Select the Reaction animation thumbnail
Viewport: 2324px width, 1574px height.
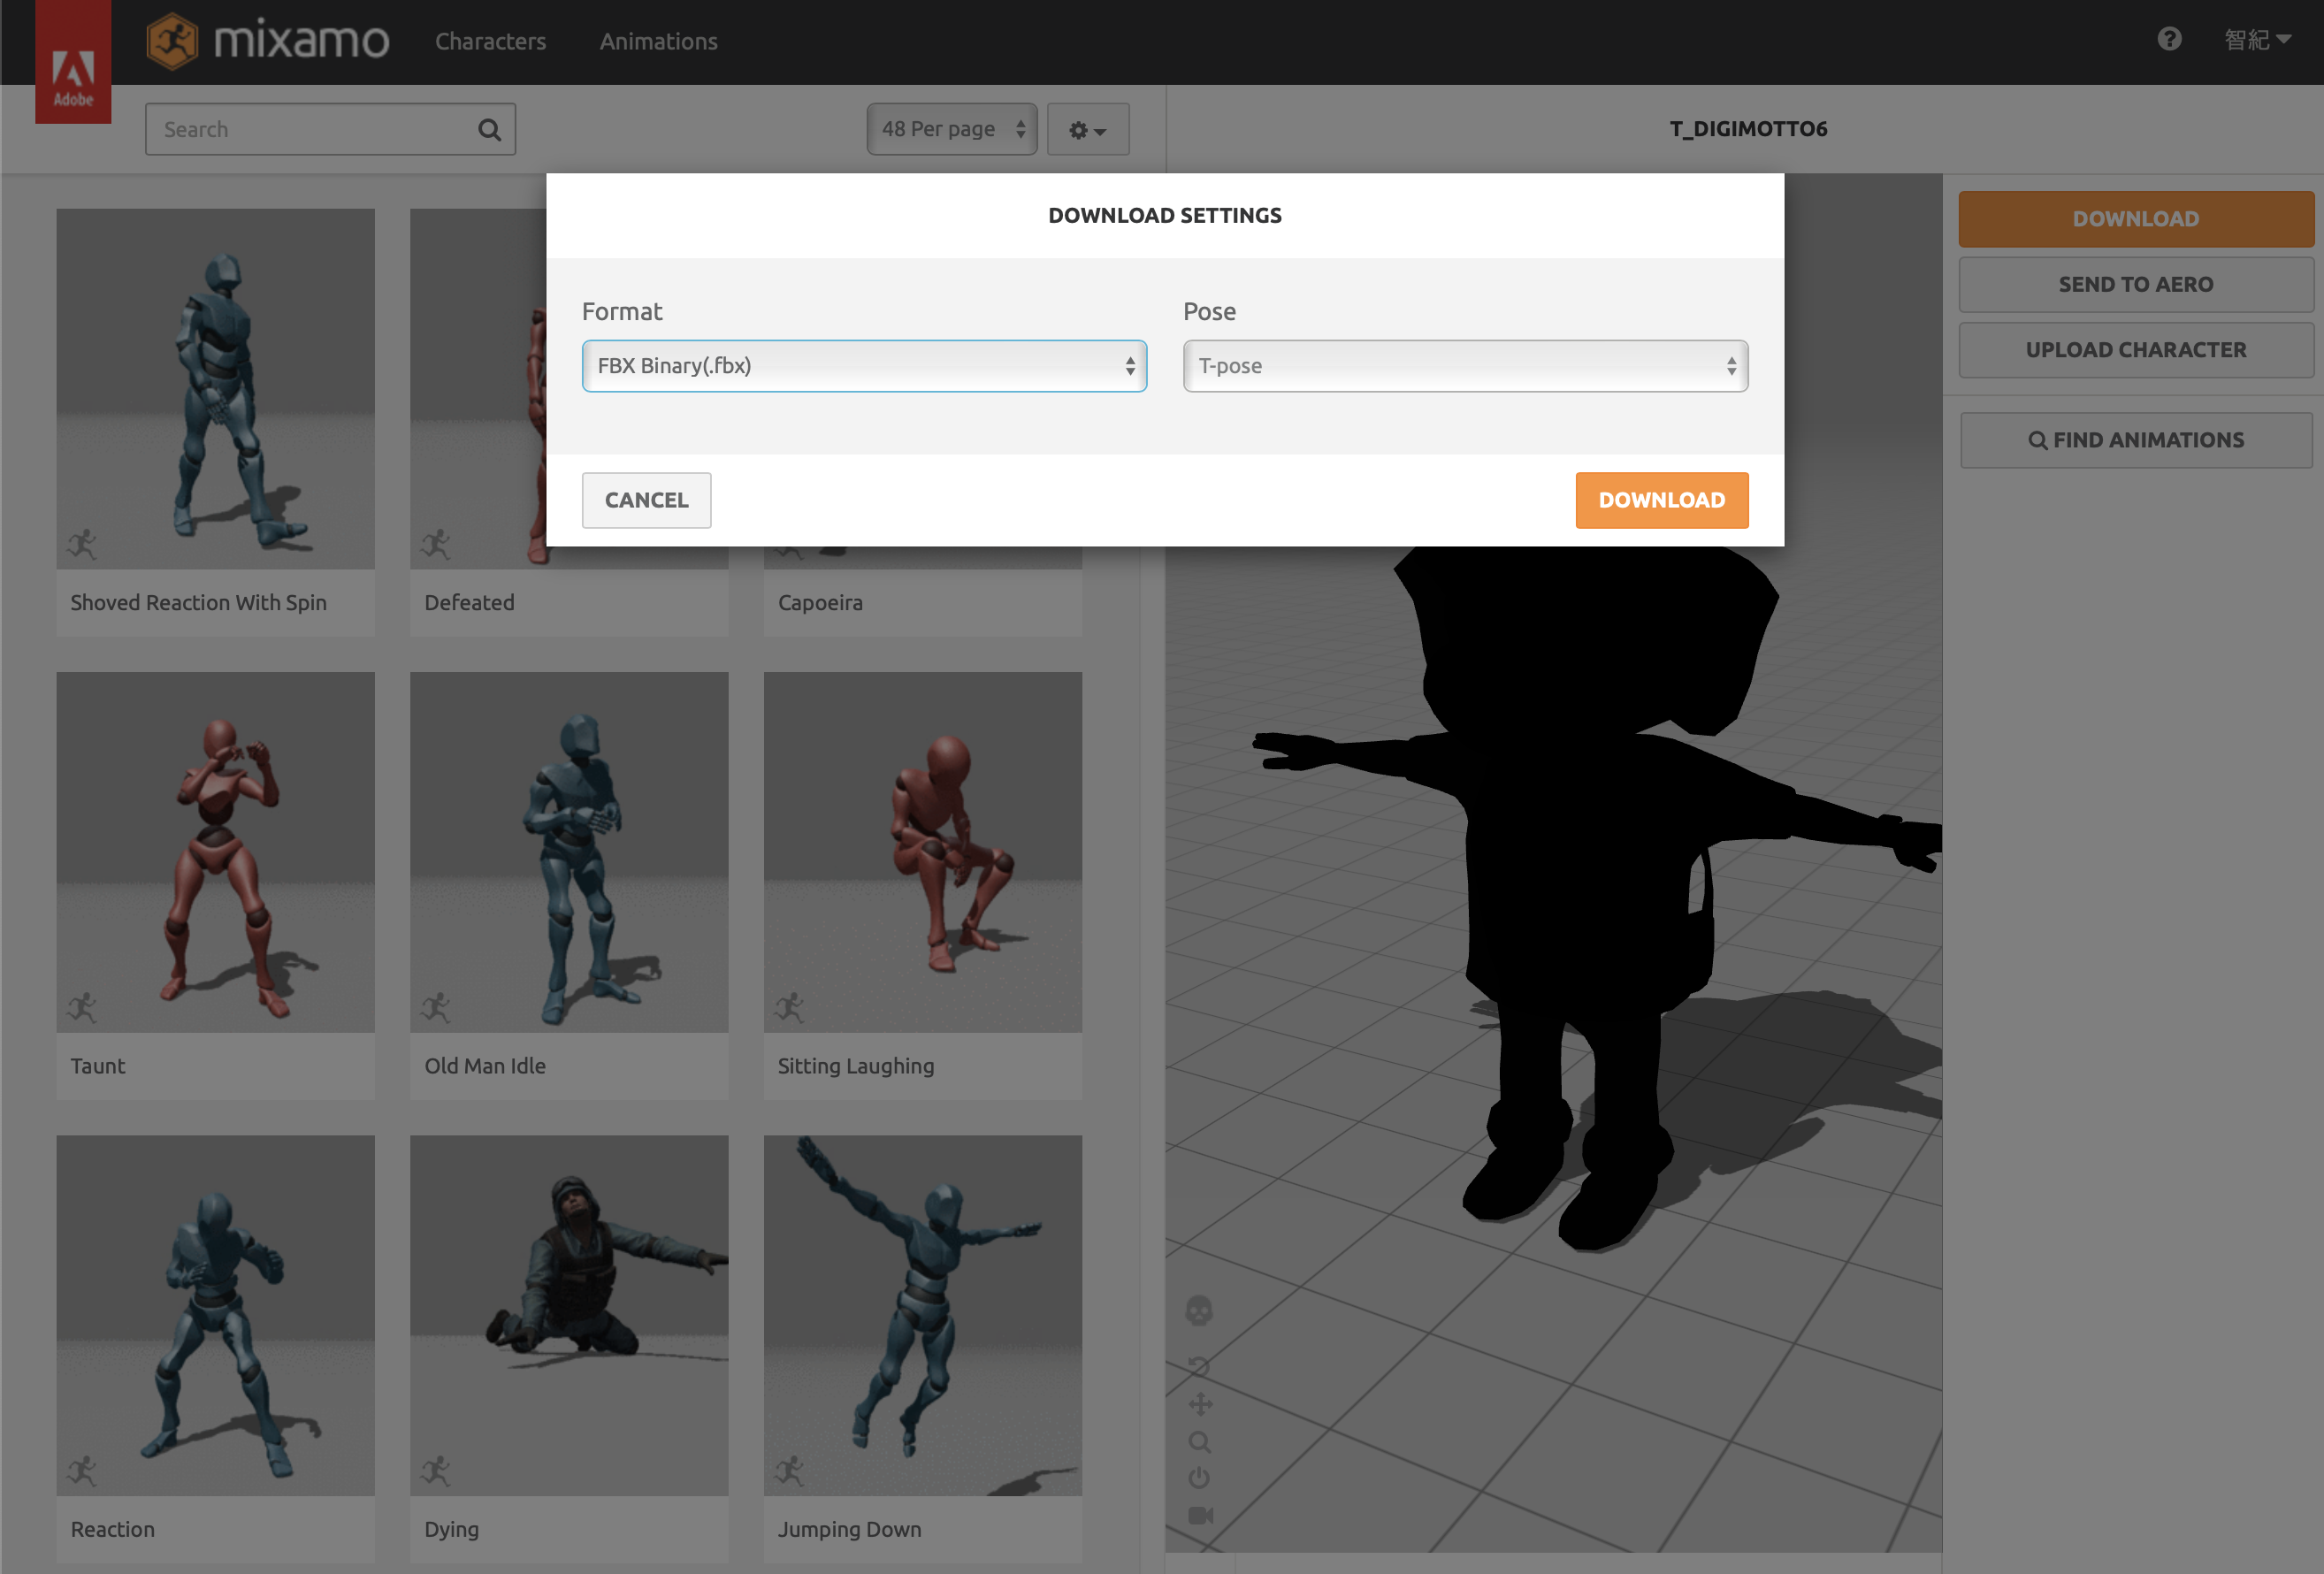pyautogui.click(x=215, y=1315)
